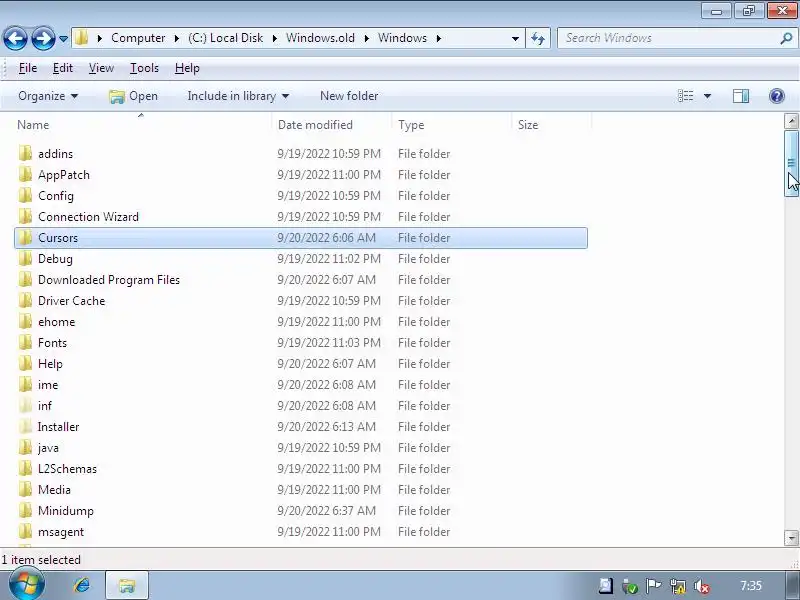The width and height of the screenshot is (800, 600).
Task: Open network status tray icon
Action: click(x=678, y=586)
